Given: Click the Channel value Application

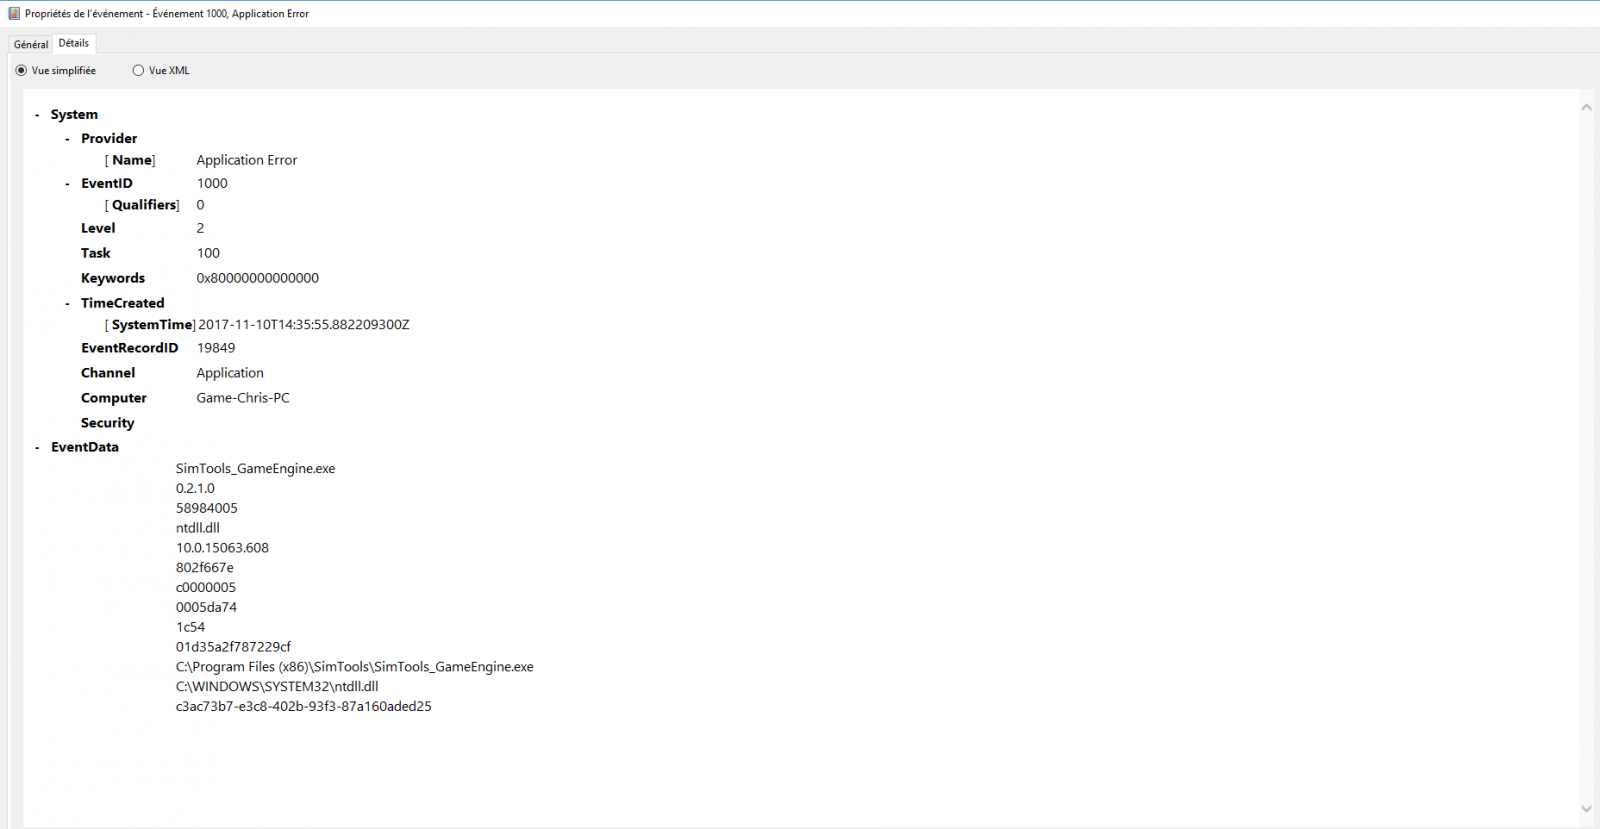Looking at the screenshot, I should (x=230, y=373).
